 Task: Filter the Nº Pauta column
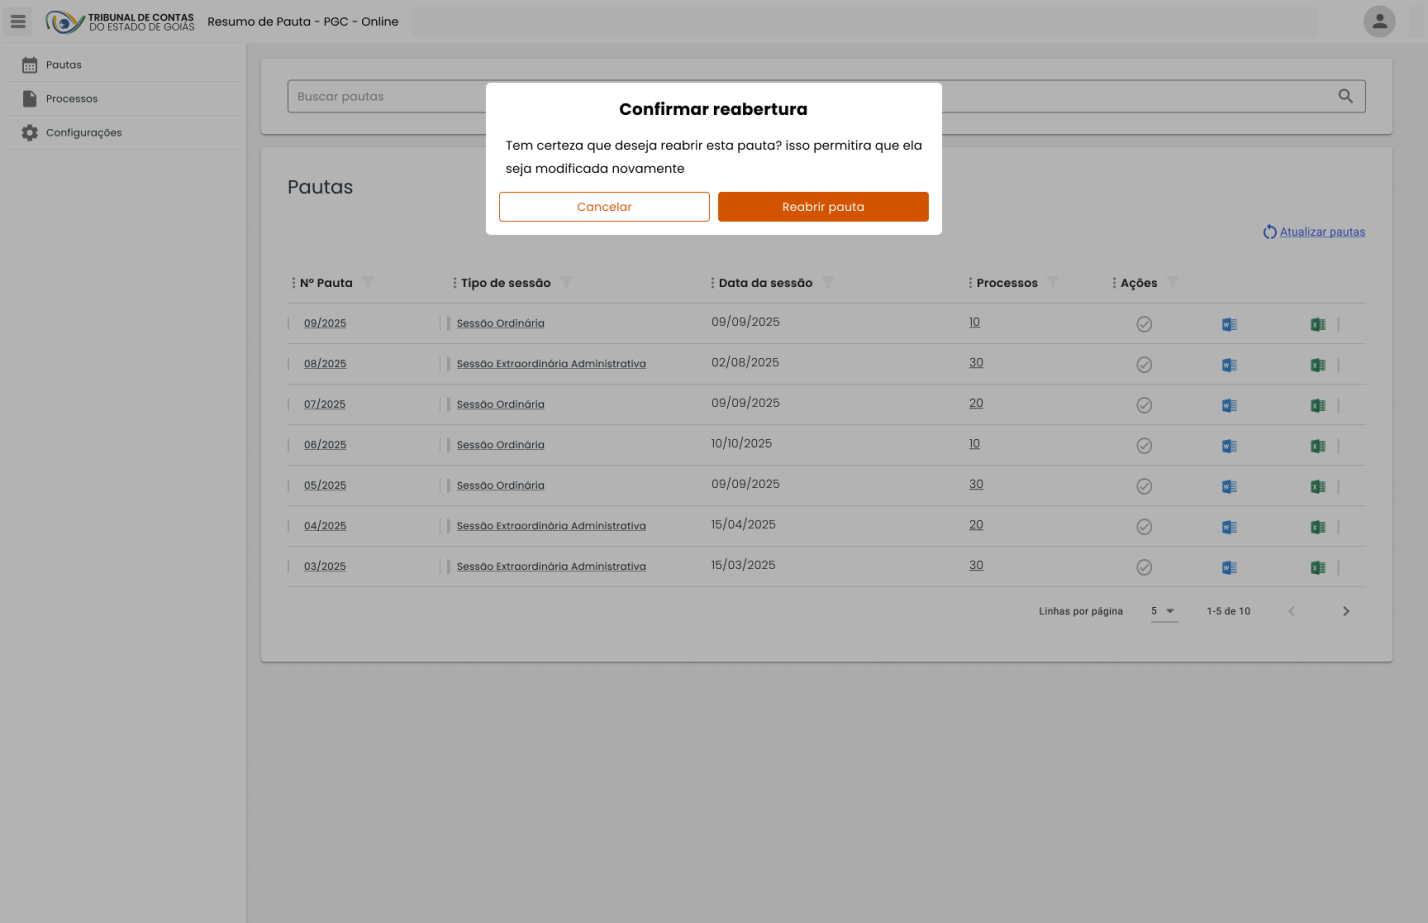(x=368, y=283)
